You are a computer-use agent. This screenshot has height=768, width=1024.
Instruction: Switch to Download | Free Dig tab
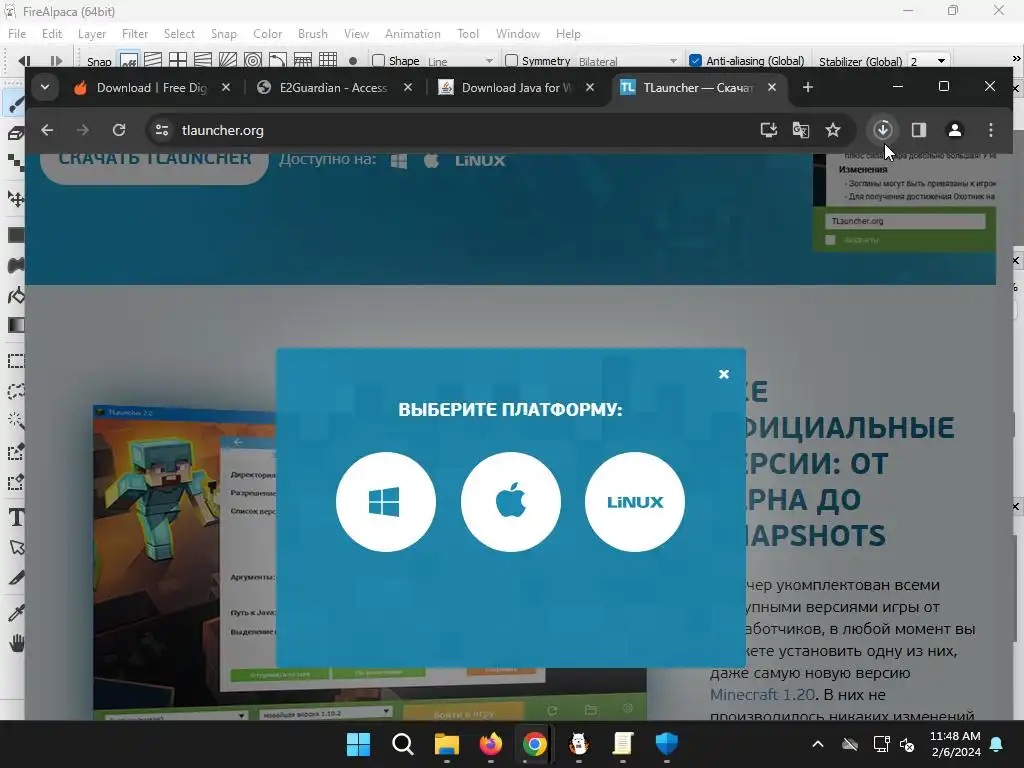coord(151,88)
